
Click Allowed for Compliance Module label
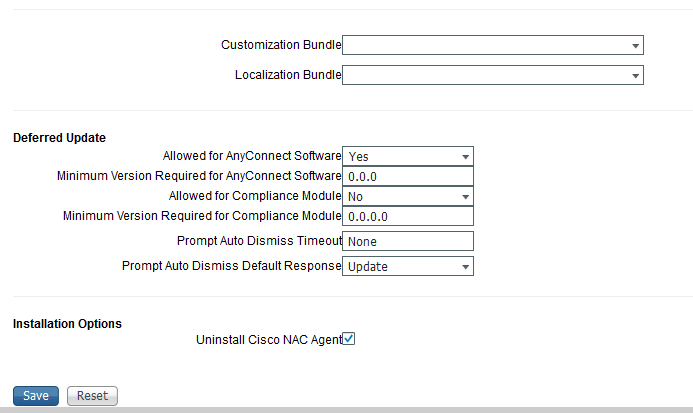tap(254, 196)
